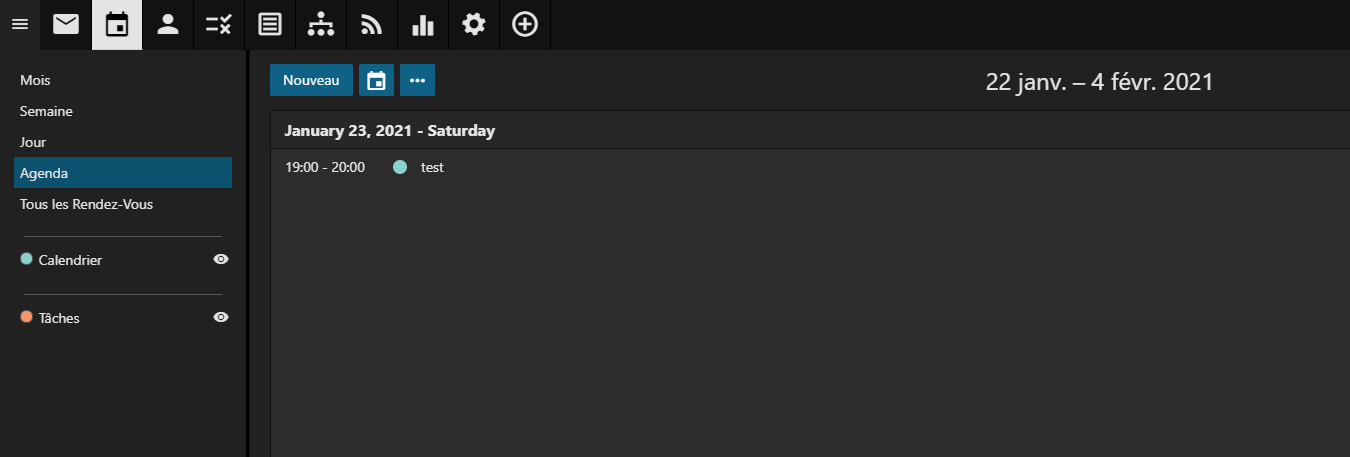Open the Notes document icon
This screenshot has width=1350, height=457.
point(270,25)
